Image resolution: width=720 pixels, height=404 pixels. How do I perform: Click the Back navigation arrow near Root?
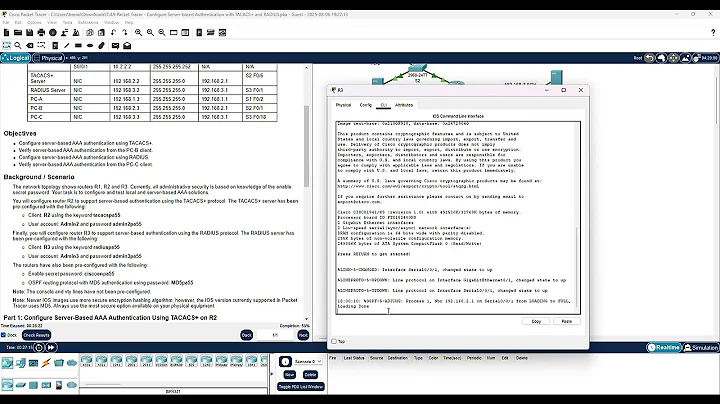click(649, 58)
